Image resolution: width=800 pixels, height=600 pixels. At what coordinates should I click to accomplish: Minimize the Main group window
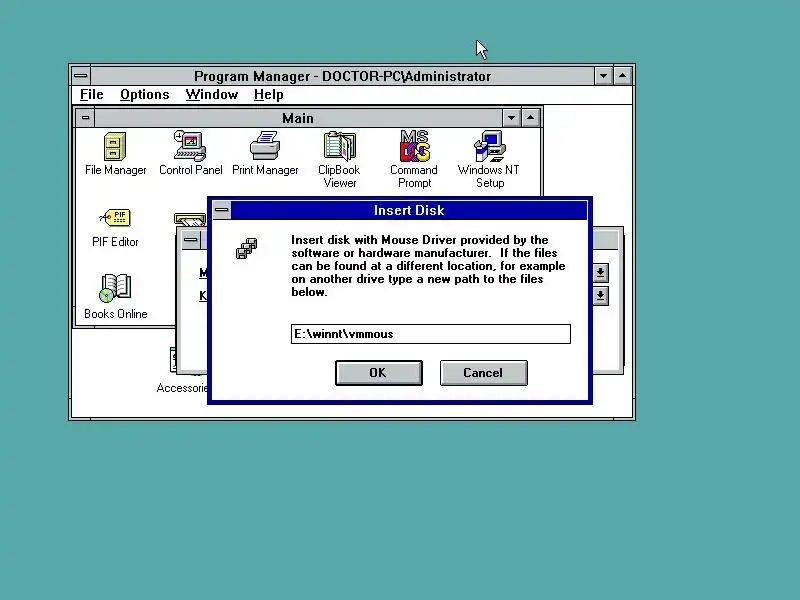(511, 118)
